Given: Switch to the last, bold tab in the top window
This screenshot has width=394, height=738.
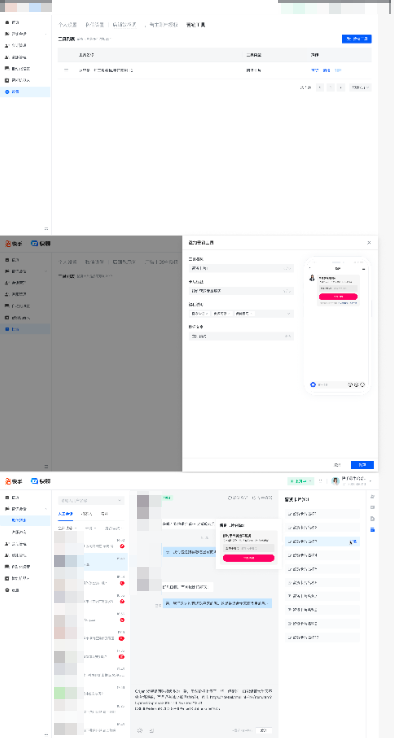Looking at the screenshot, I should (x=196, y=24).
